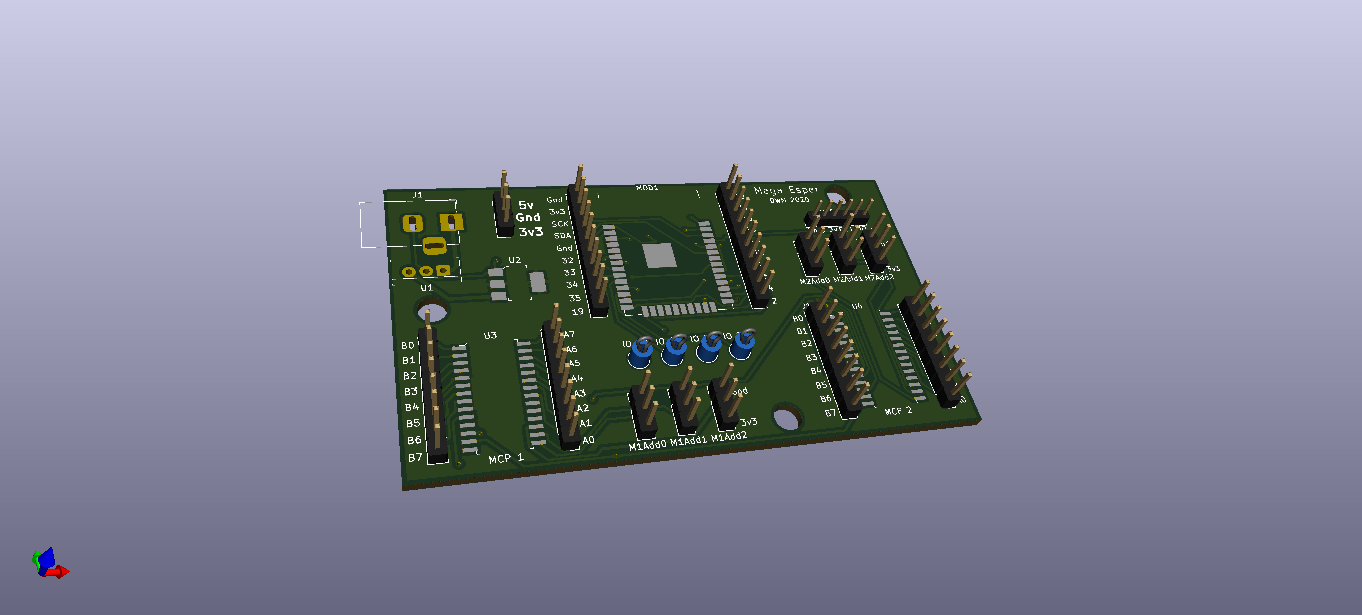The height and width of the screenshot is (615, 1362).
Task: Click B7 label on MCP 2 header
Action: tap(830, 412)
